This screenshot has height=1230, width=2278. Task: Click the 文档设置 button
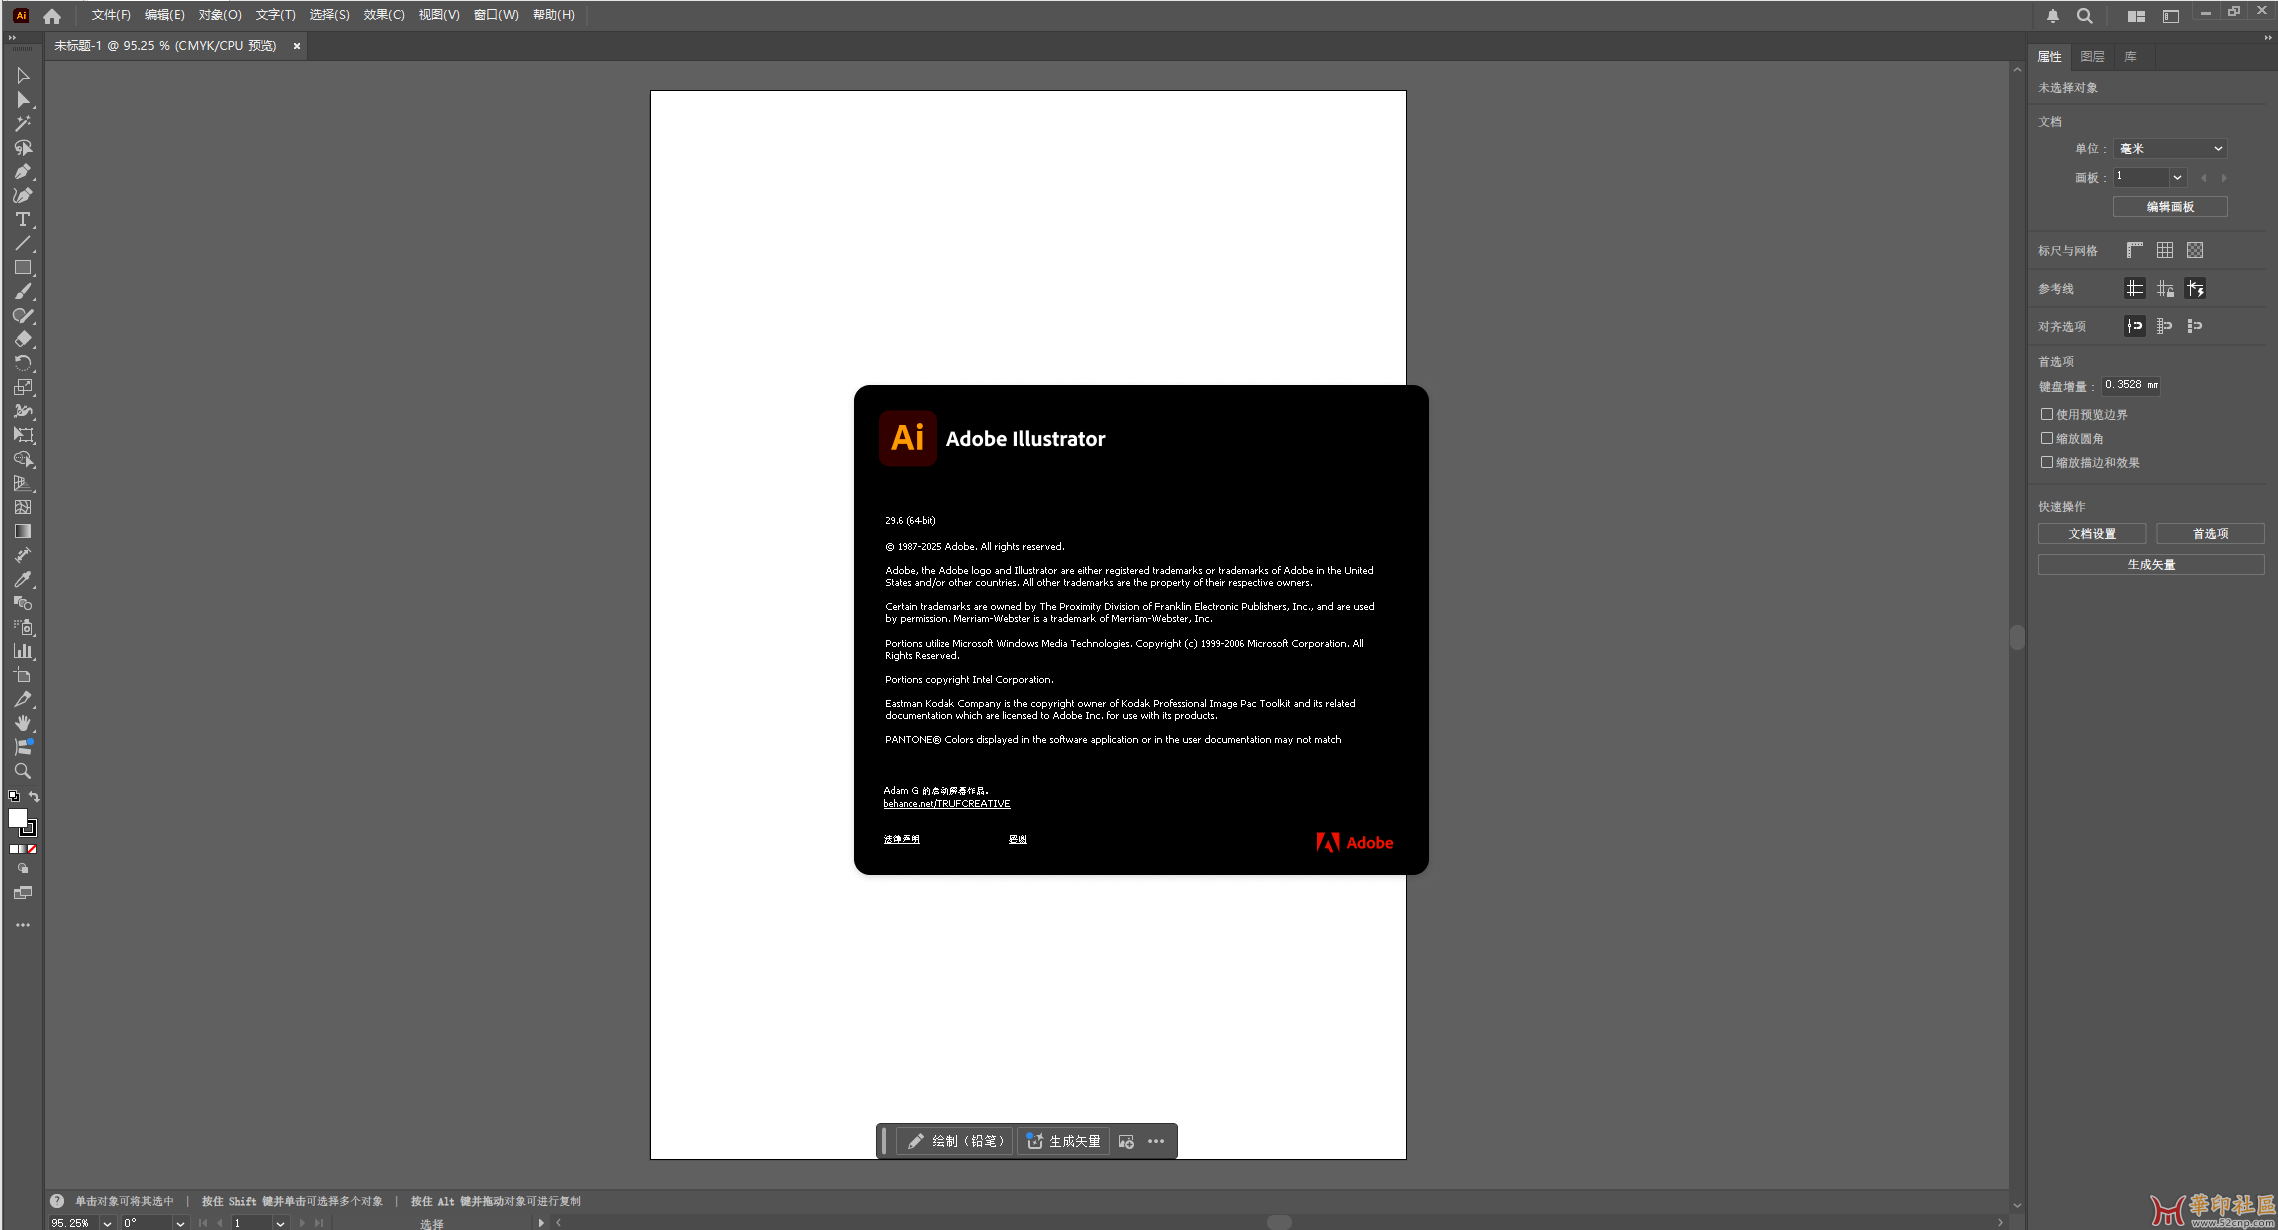[x=2092, y=534]
